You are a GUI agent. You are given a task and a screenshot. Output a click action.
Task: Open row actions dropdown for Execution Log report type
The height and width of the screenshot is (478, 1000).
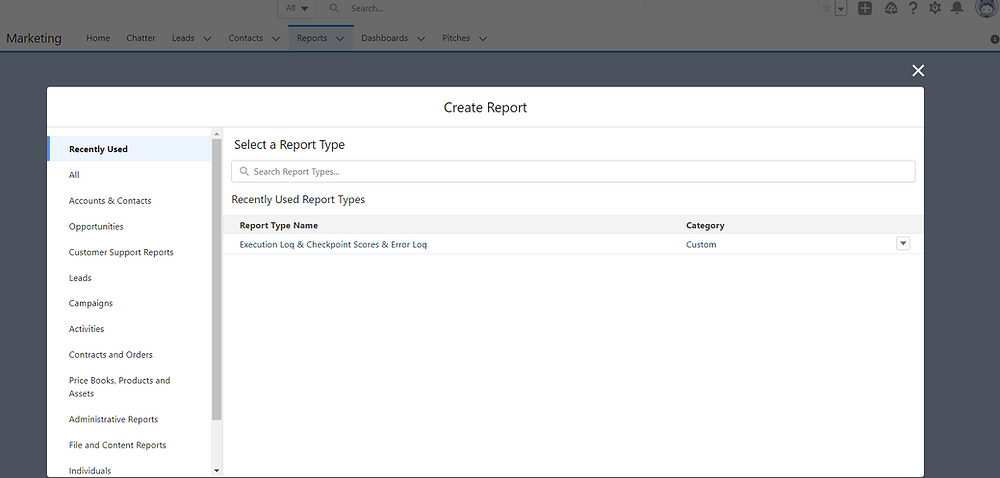(x=903, y=243)
